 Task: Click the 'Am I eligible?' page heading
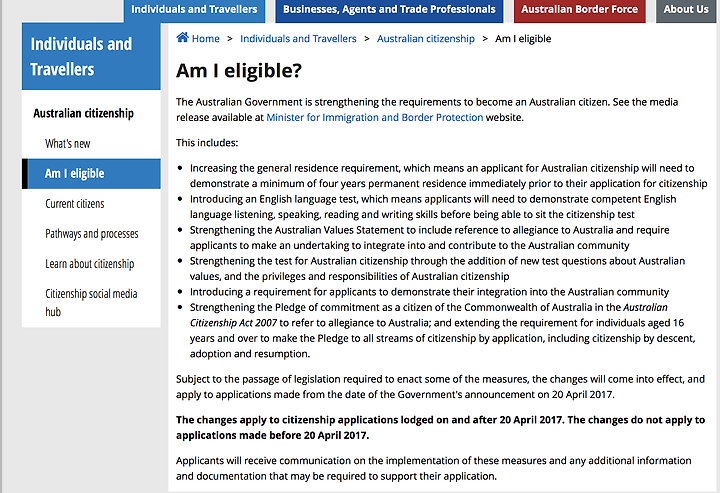239,71
